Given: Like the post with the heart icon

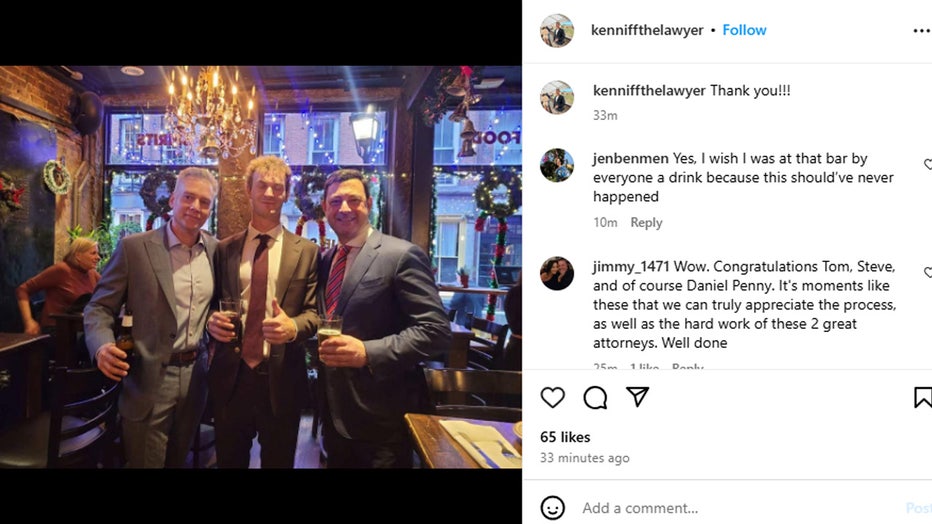Looking at the screenshot, I should (x=552, y=397).
